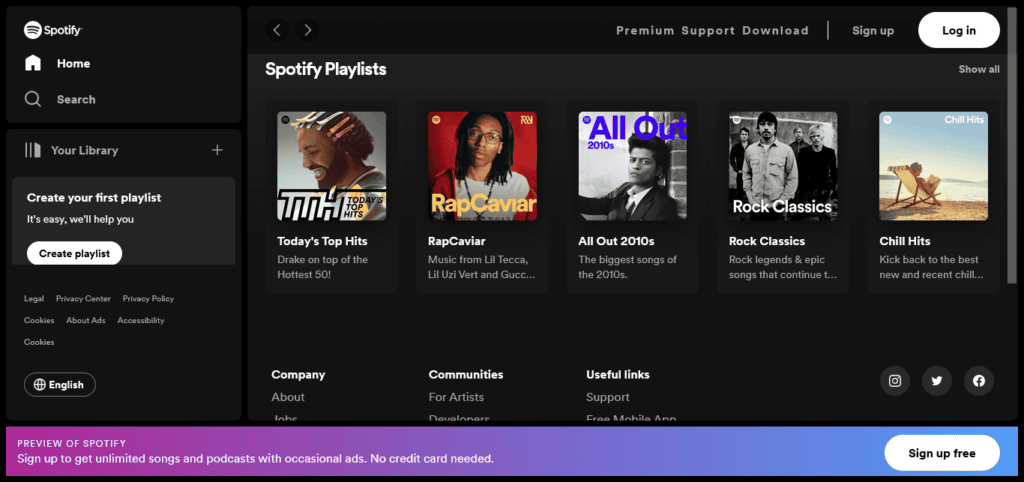
Task: Open Spotify's Instagram page
Action: (x=895, y=381)
